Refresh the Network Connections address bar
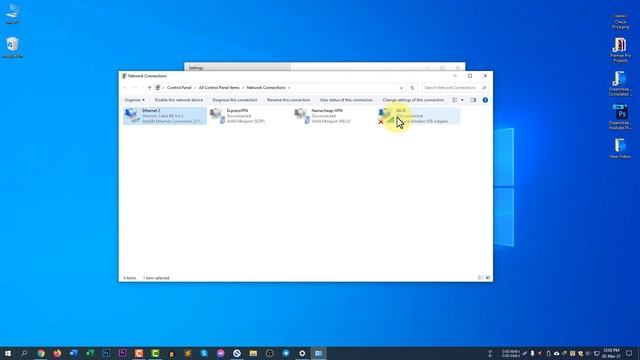The height and width of the screenshot is (360, 640). point(412,88)
